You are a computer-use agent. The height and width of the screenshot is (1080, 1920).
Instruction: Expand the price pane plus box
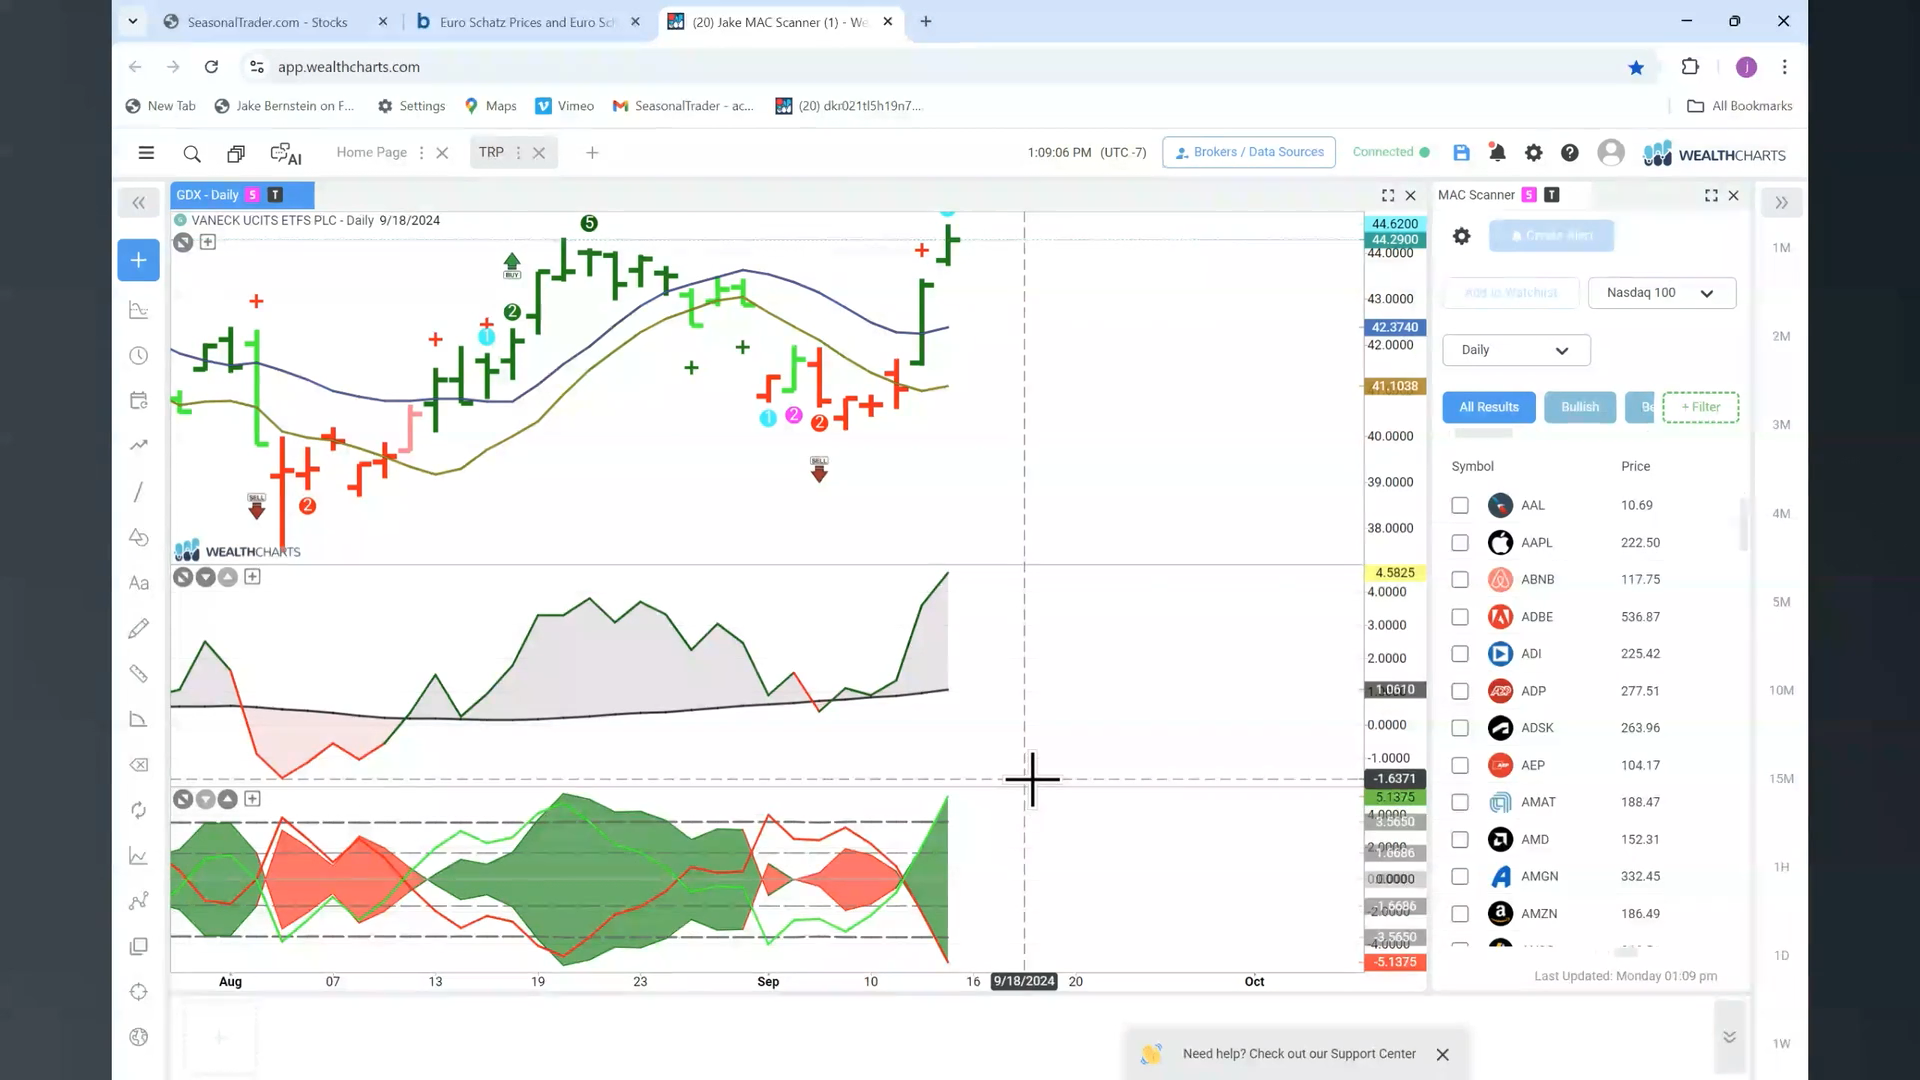click(208, 242)
